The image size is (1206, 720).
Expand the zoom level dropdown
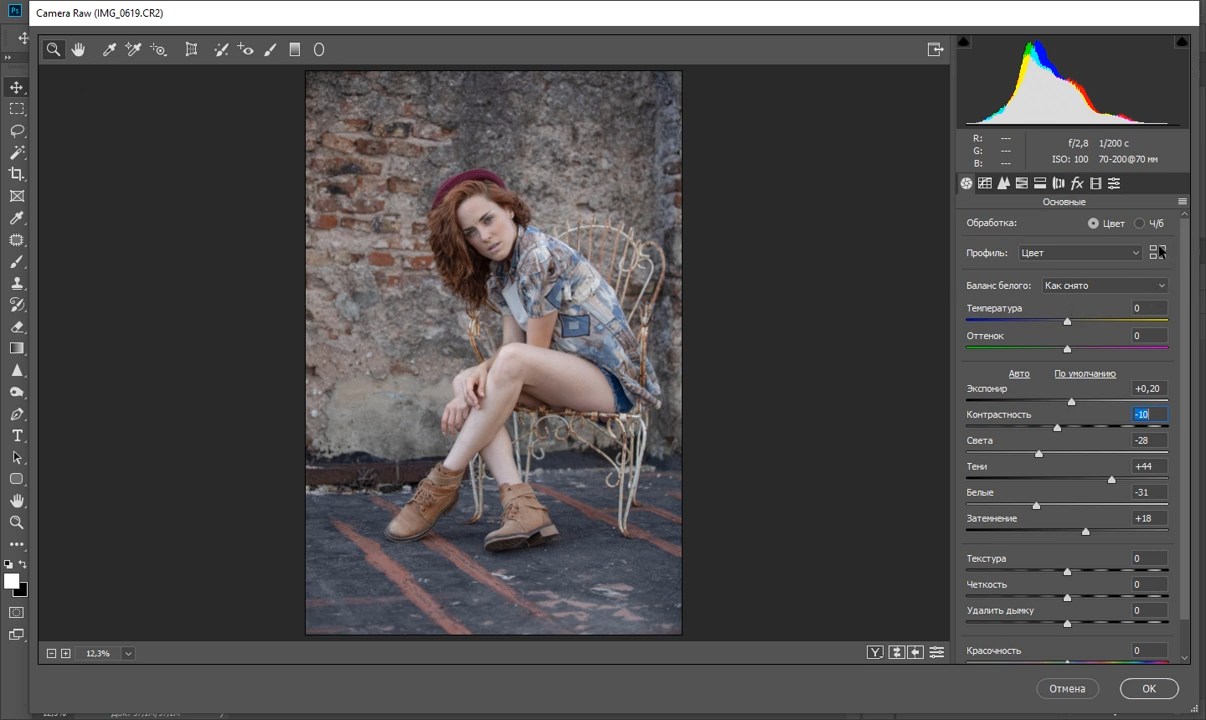tap(128, 653)
